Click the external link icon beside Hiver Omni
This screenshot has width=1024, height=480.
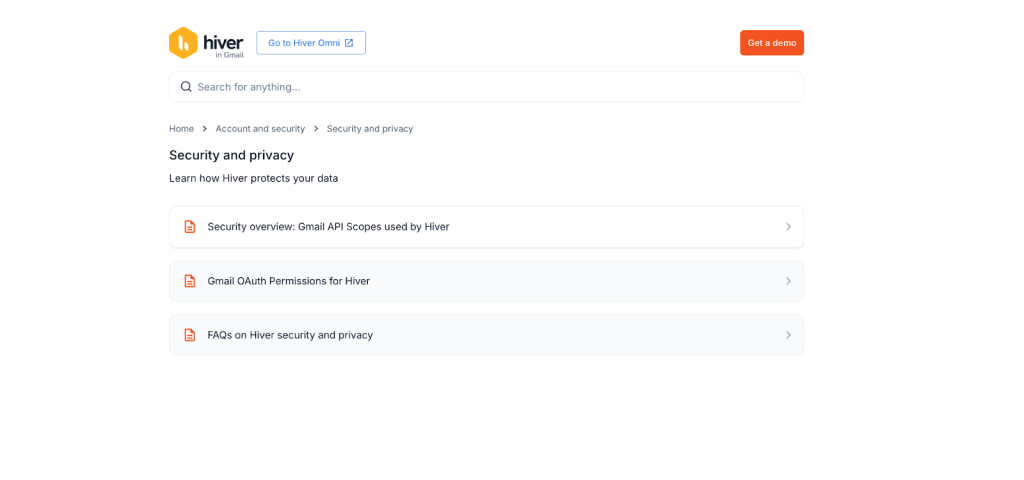tap(349, 43)
